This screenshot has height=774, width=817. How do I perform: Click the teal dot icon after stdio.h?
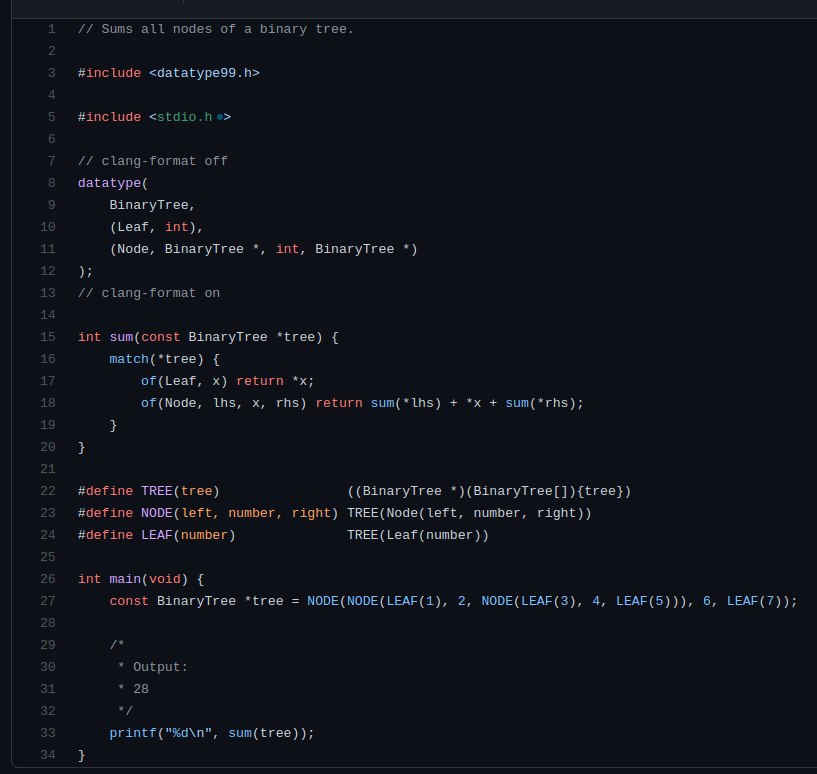tap(220, 117)
